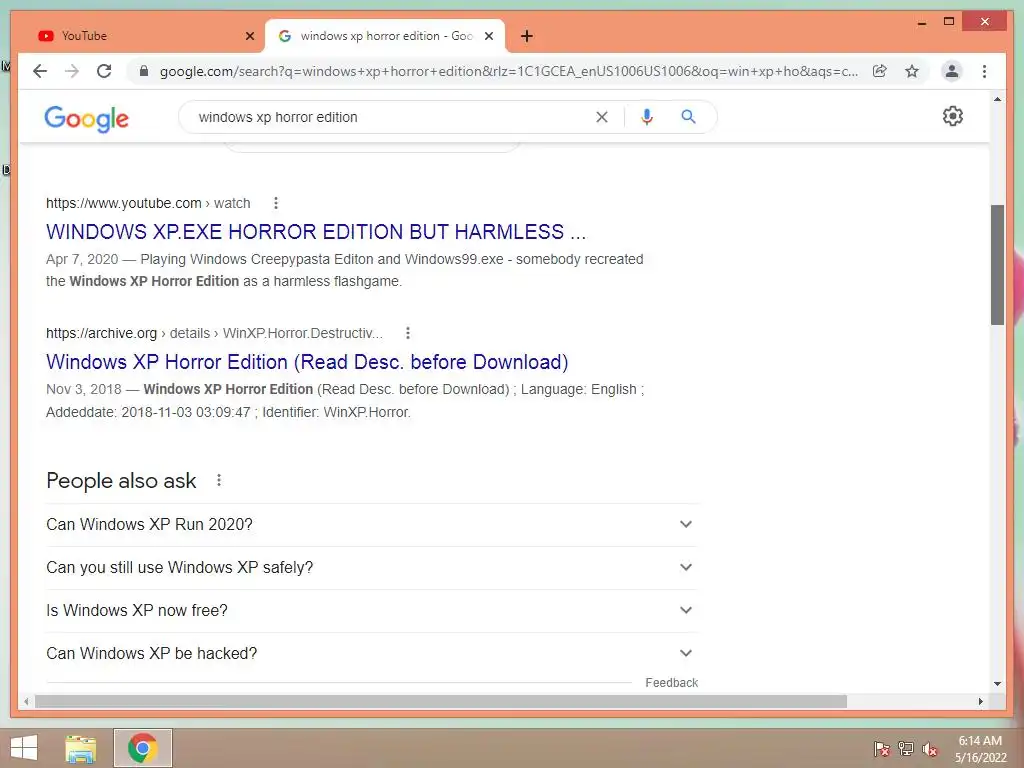Clear the search box with X
Screen dimensions: 1024x768
pos(601,117)
